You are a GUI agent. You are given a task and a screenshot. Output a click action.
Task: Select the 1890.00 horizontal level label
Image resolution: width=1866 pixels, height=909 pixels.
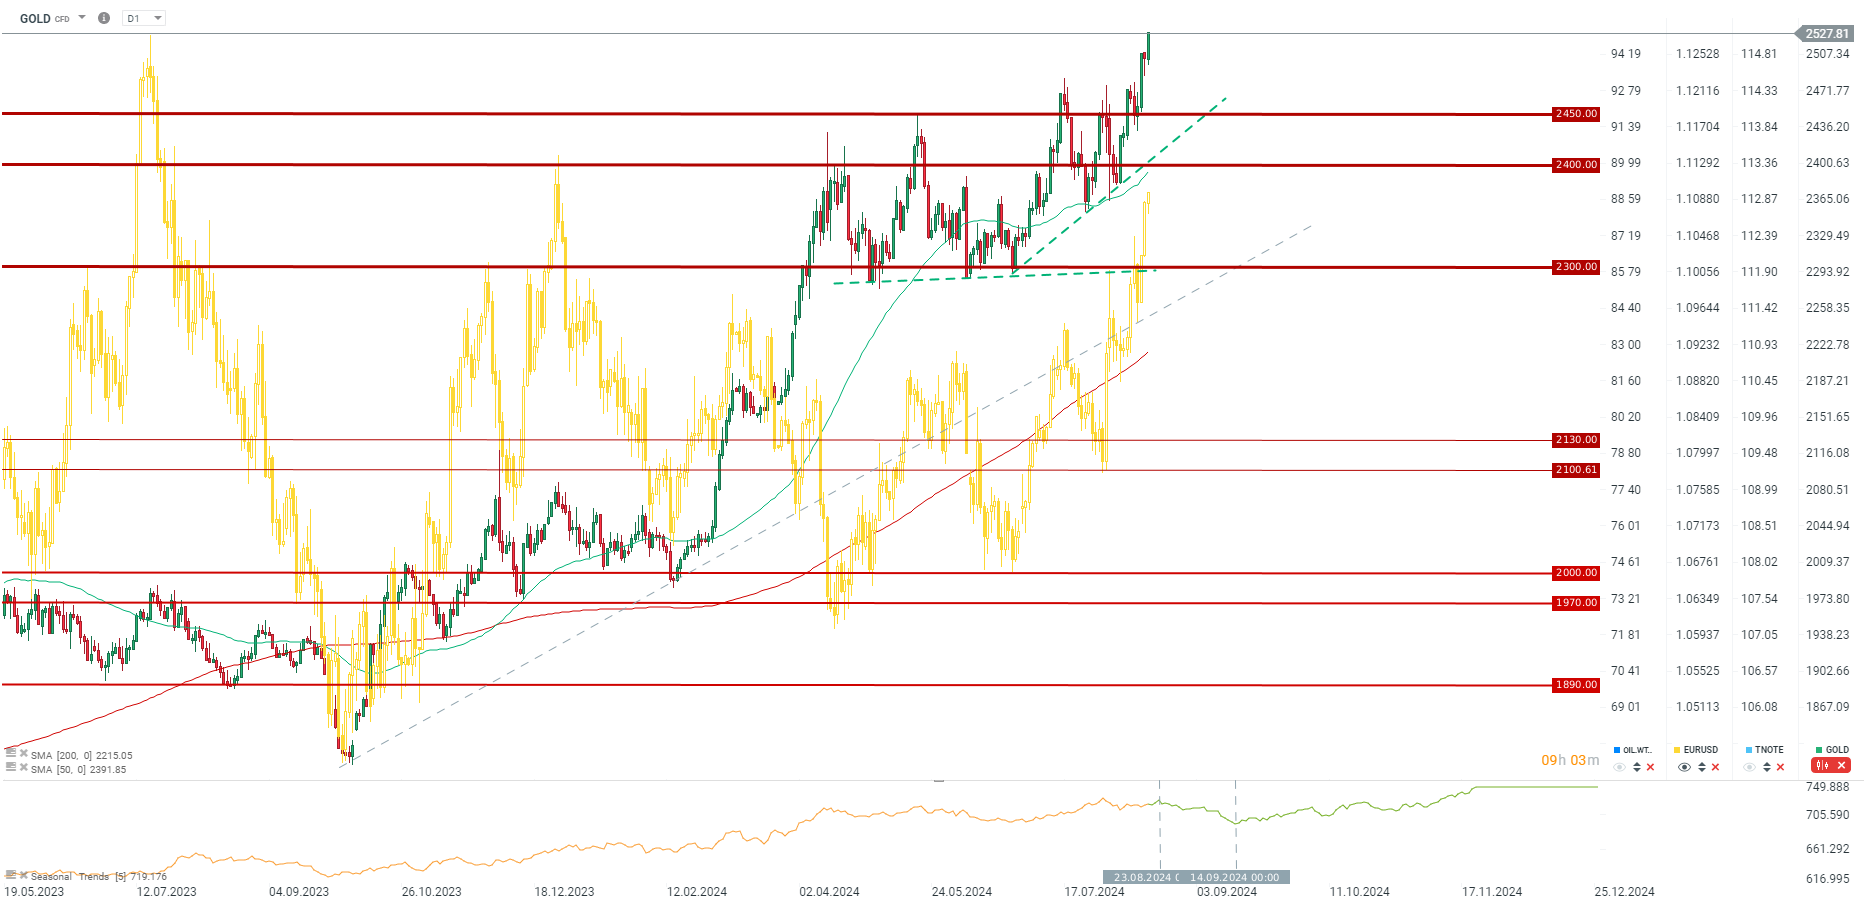coord(1576,685)
